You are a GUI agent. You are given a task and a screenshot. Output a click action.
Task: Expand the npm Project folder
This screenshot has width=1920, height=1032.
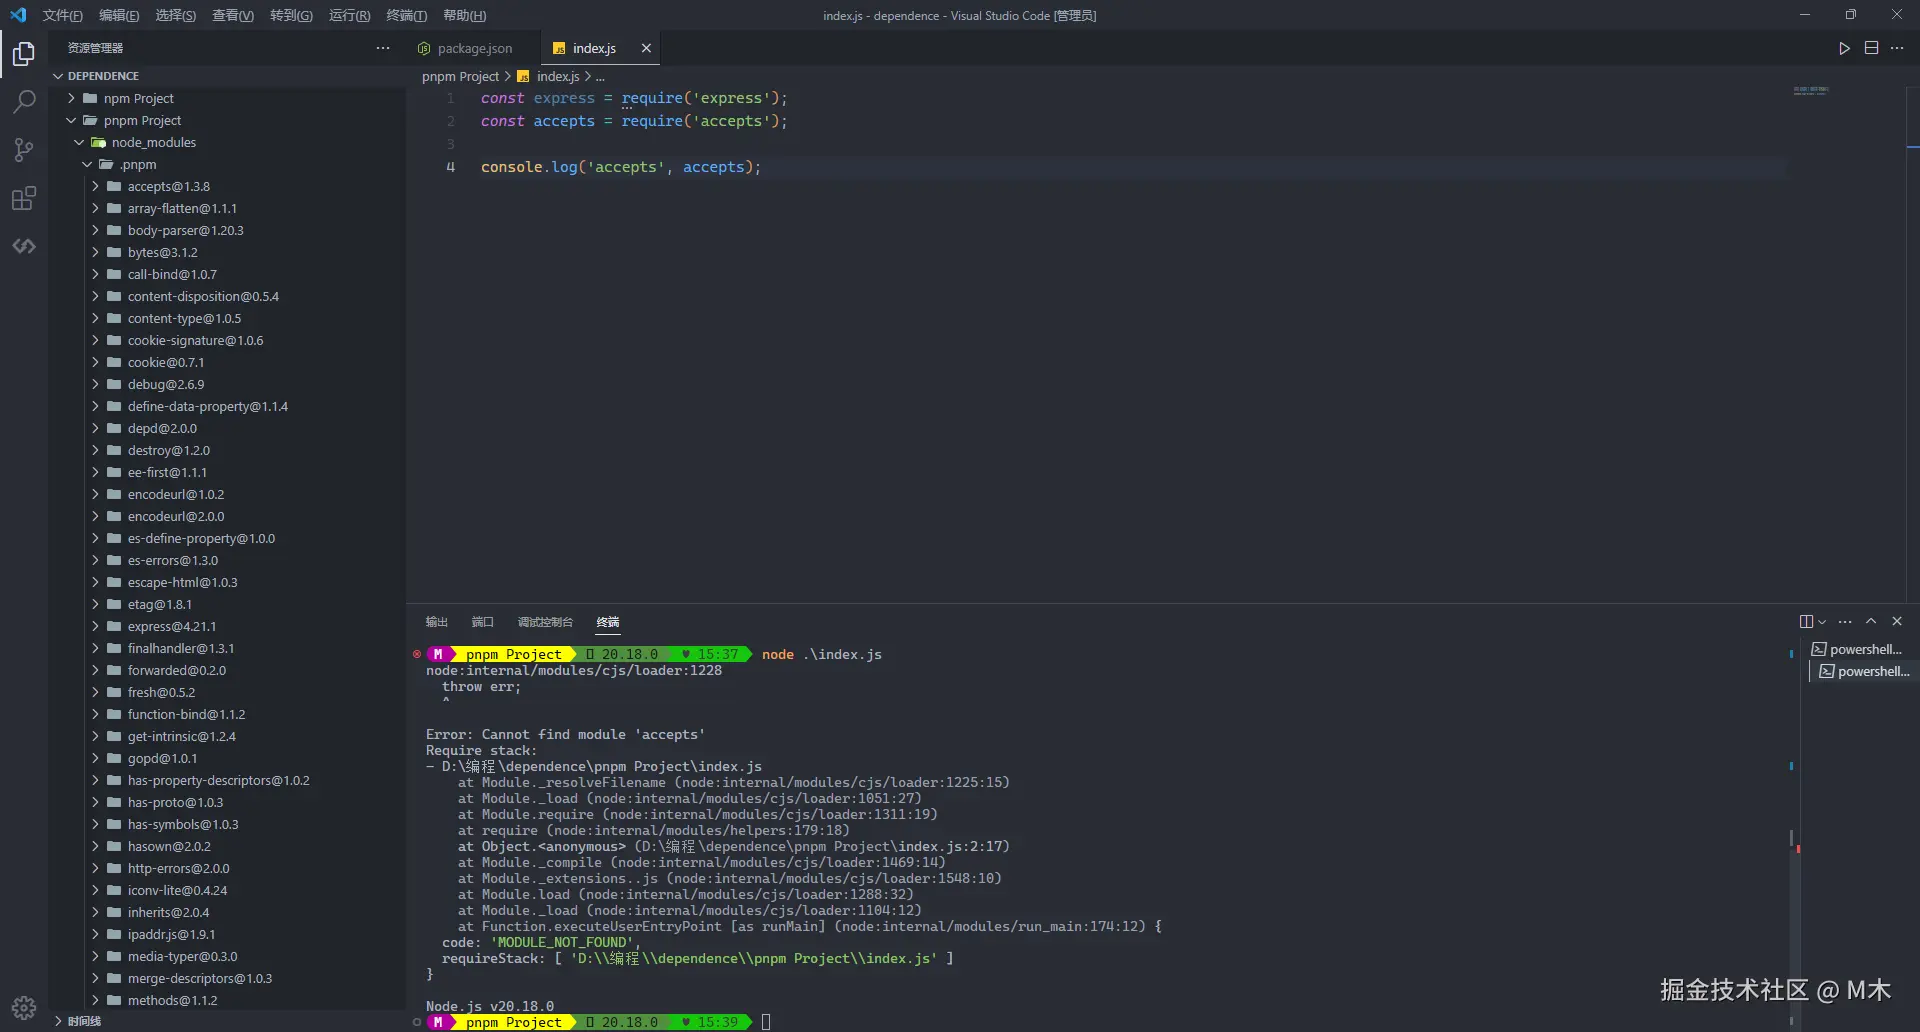pyautogui.click(x=71, y=98)
